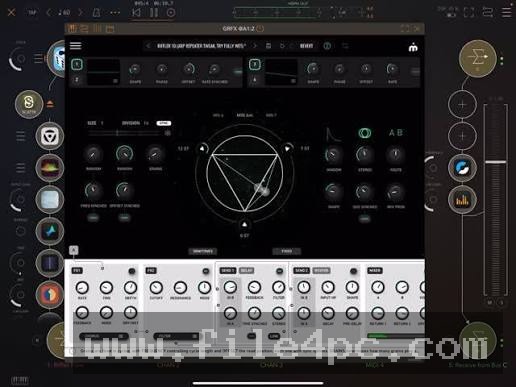Viewport: 516px width, 387px height.
Task: Open the DELAY type selector next to SEND 1
Action: click(x=247, y=270)
